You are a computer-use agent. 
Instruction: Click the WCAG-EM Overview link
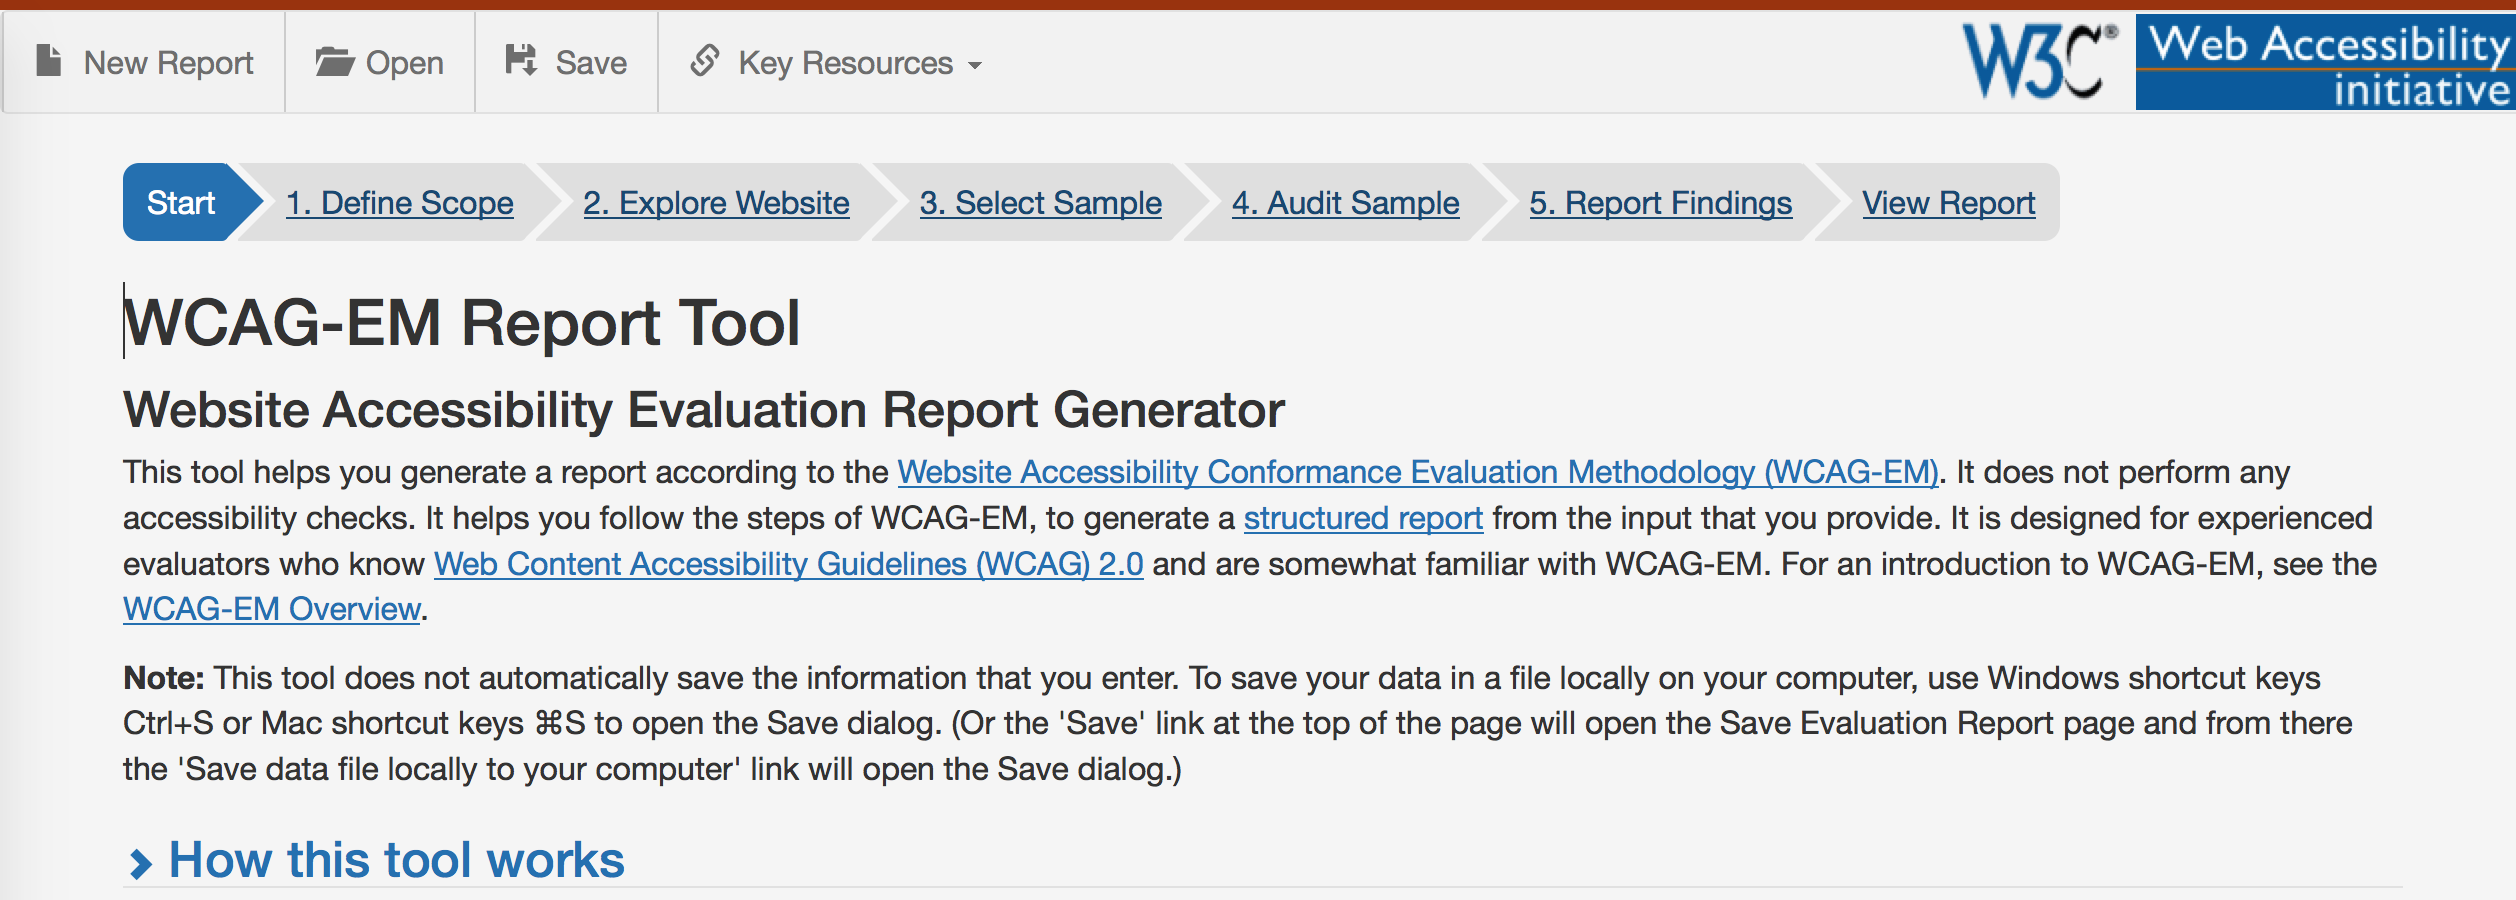coord(271,609)
